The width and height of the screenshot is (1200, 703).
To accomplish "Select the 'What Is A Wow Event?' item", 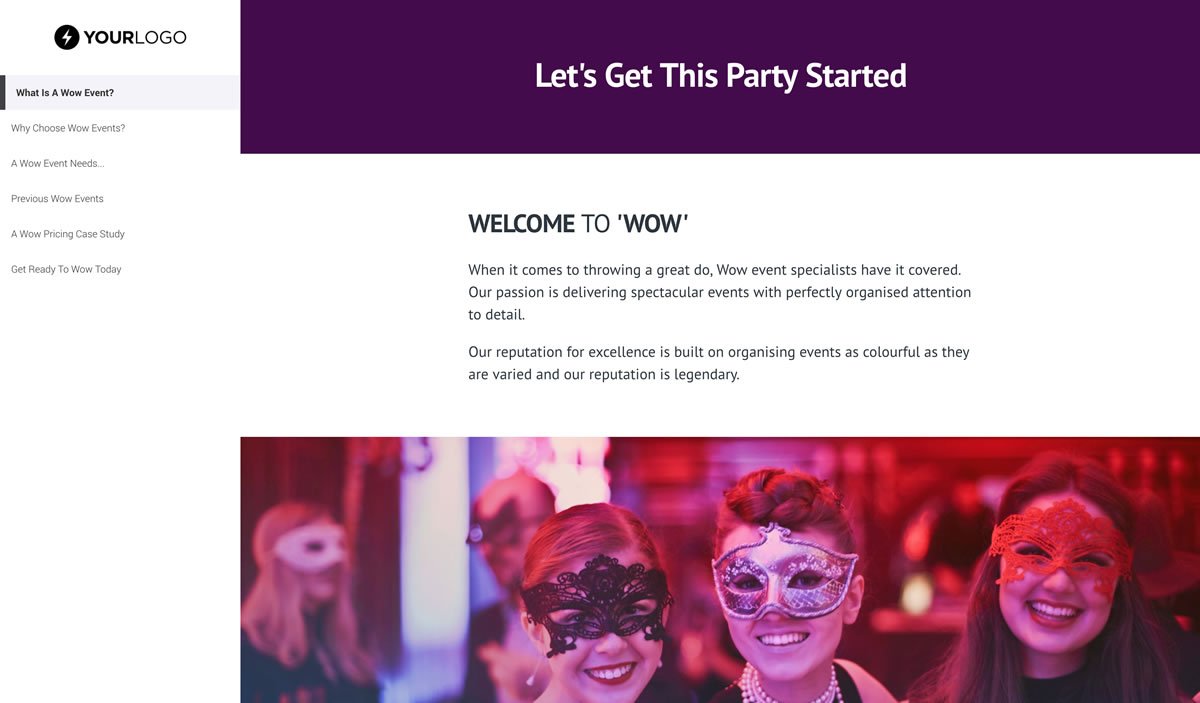I will click(65, 93).
